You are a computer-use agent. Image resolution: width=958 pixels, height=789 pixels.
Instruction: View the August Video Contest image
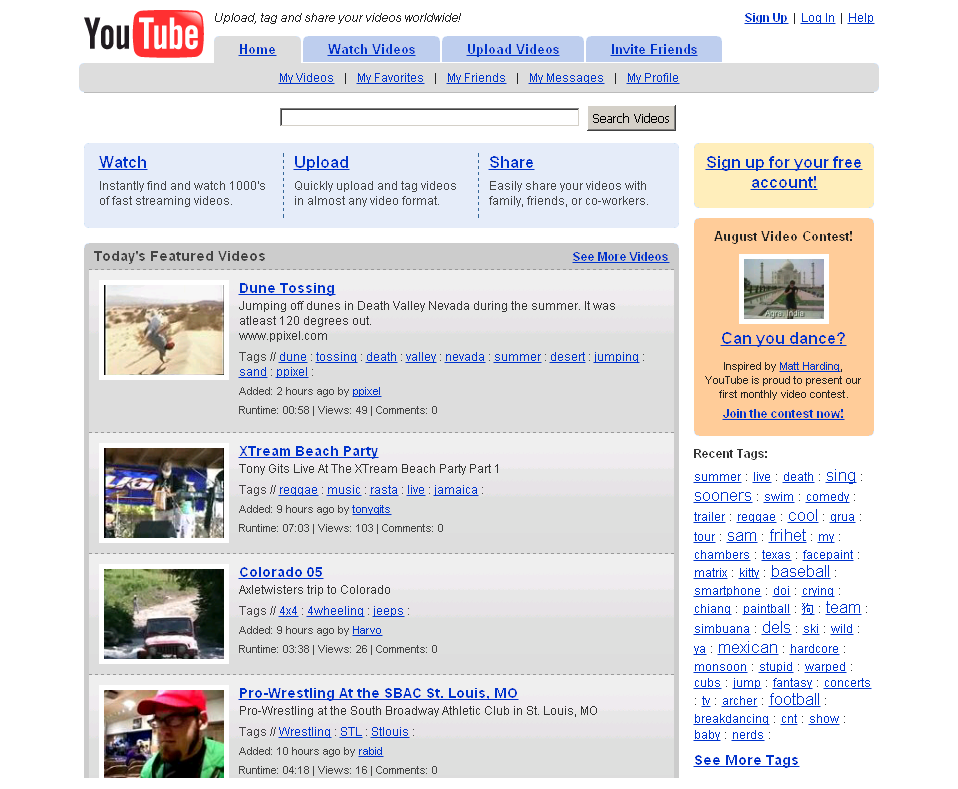click(783, 289)
